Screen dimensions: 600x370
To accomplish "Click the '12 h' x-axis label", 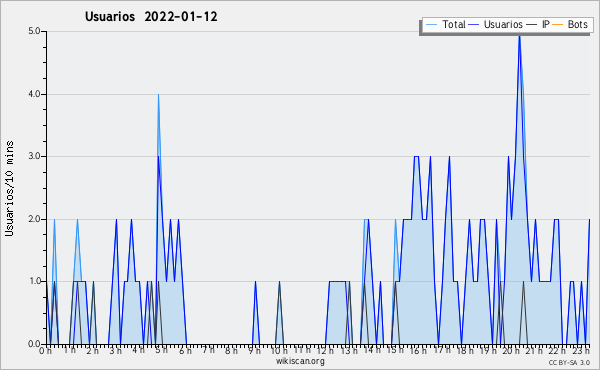I will click(325, 350).
